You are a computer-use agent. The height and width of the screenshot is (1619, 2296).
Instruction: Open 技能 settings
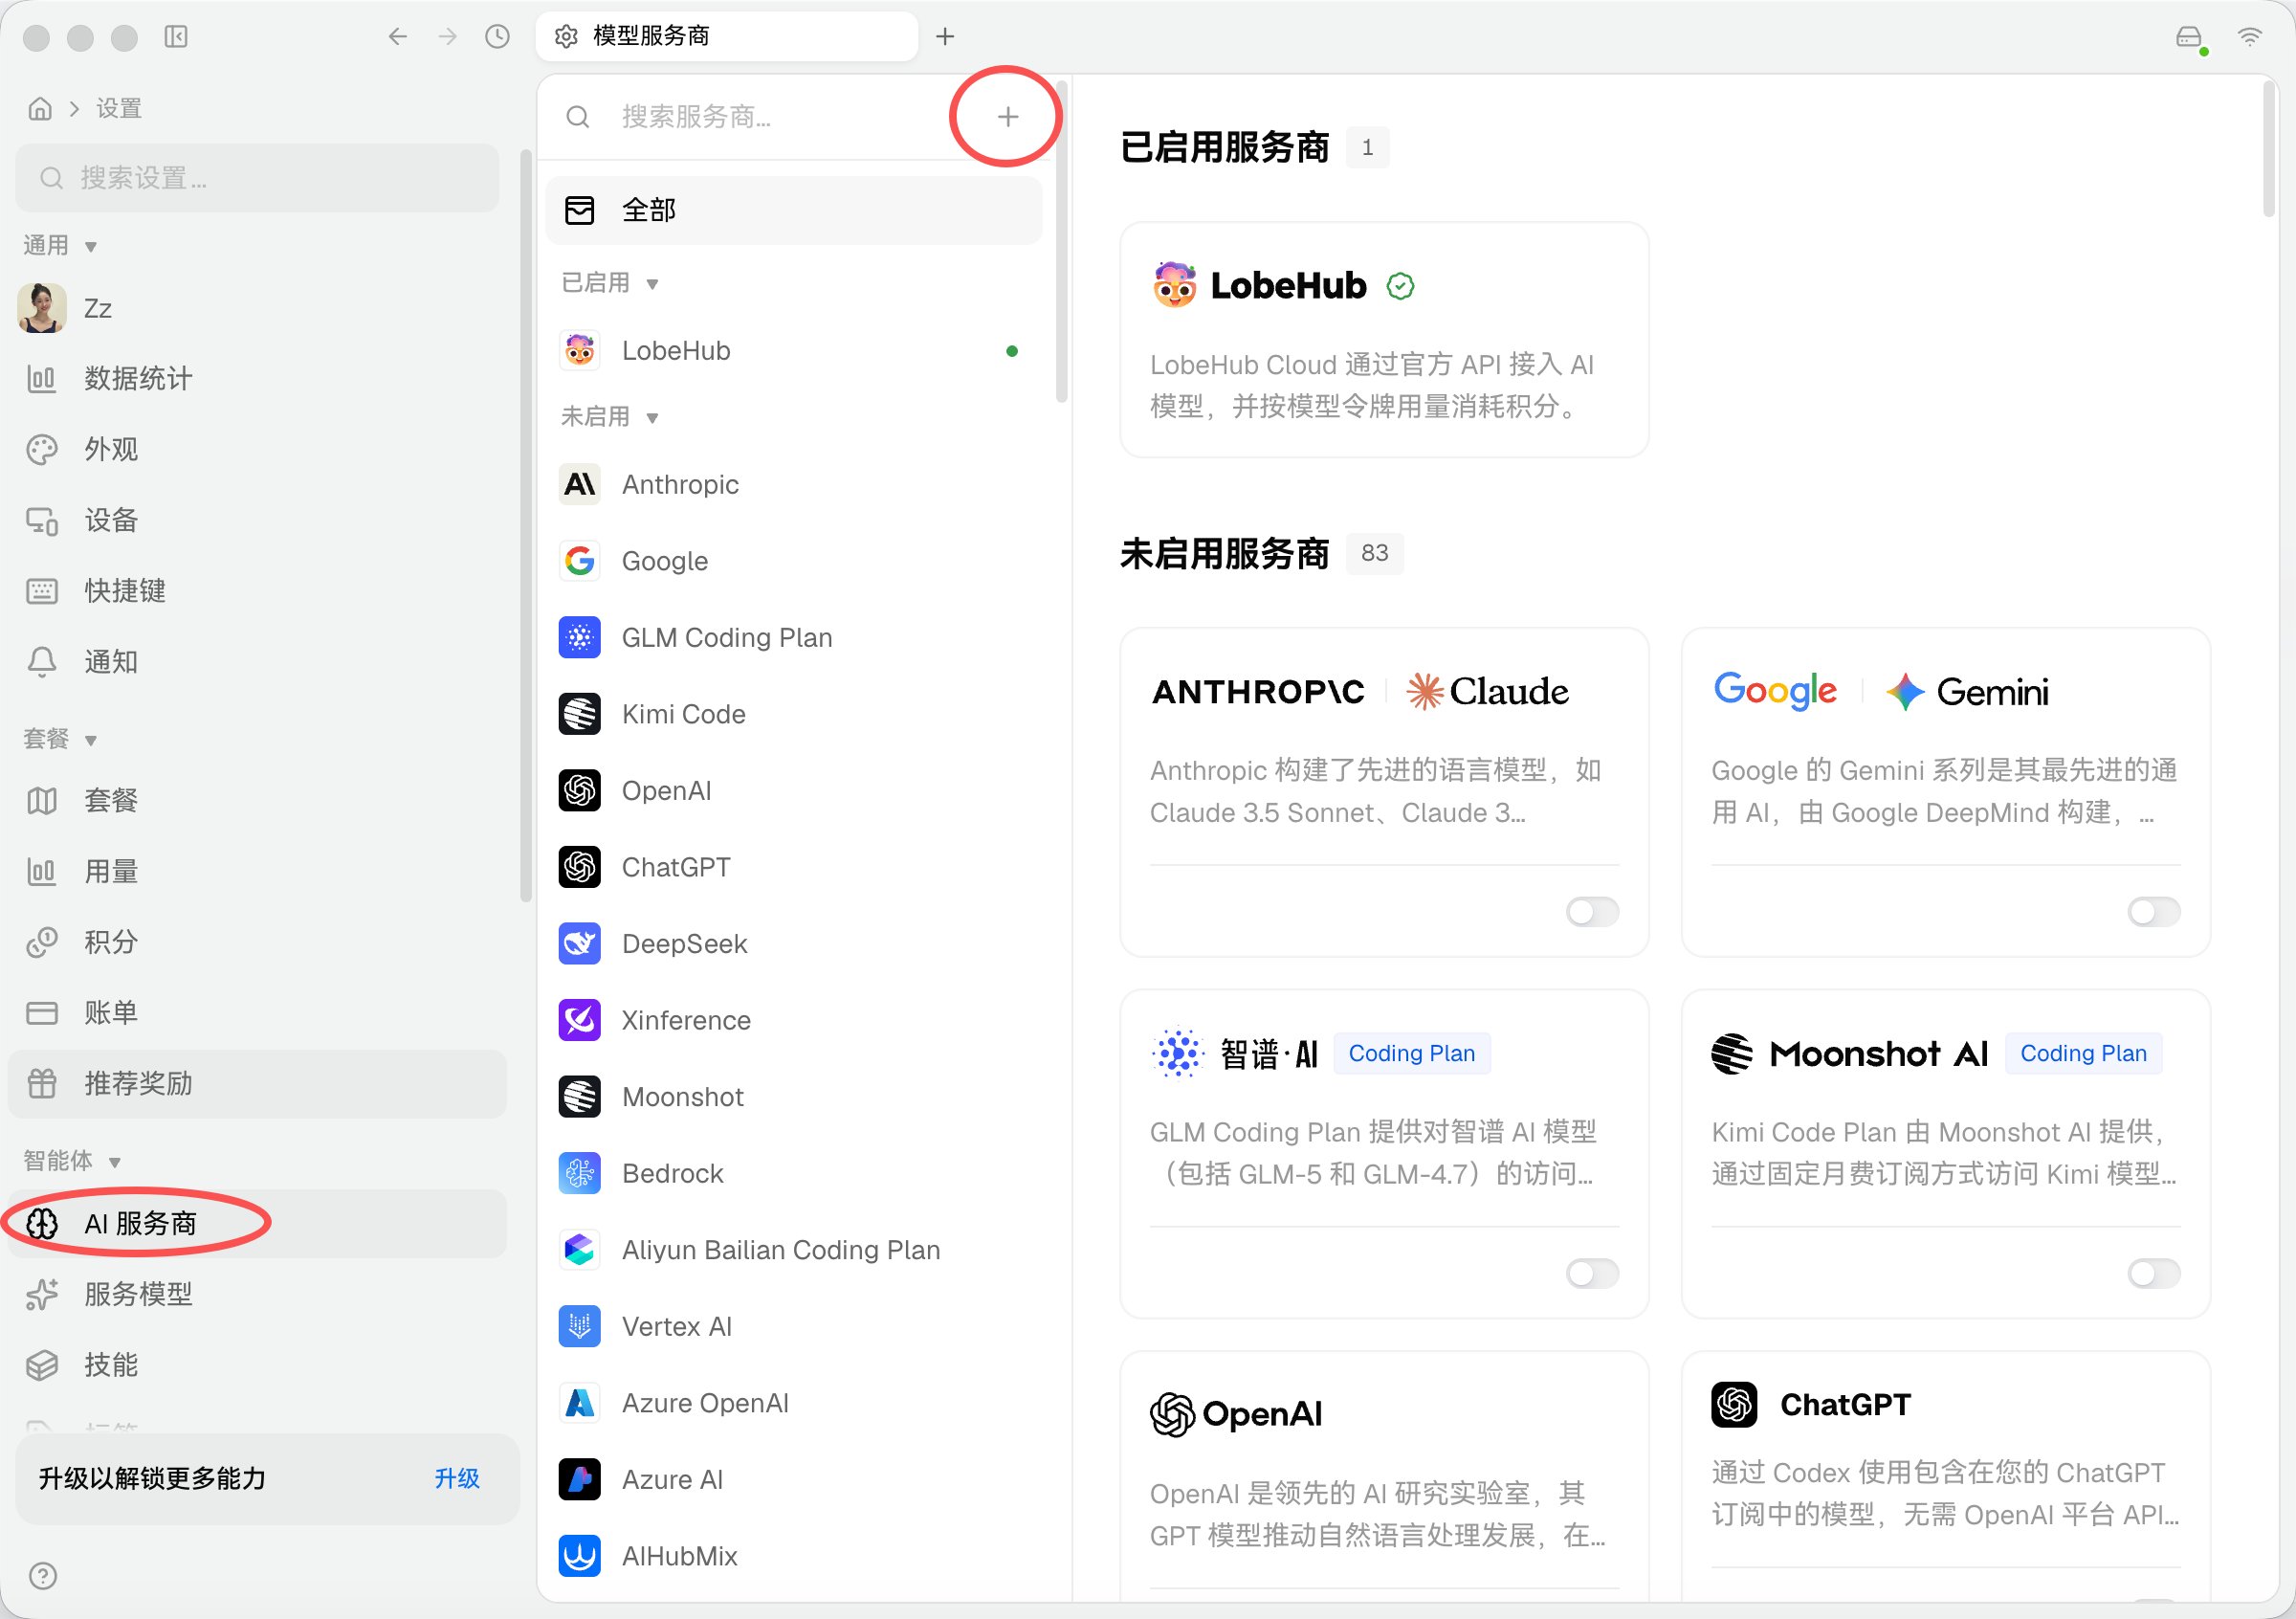(257, 1364)
